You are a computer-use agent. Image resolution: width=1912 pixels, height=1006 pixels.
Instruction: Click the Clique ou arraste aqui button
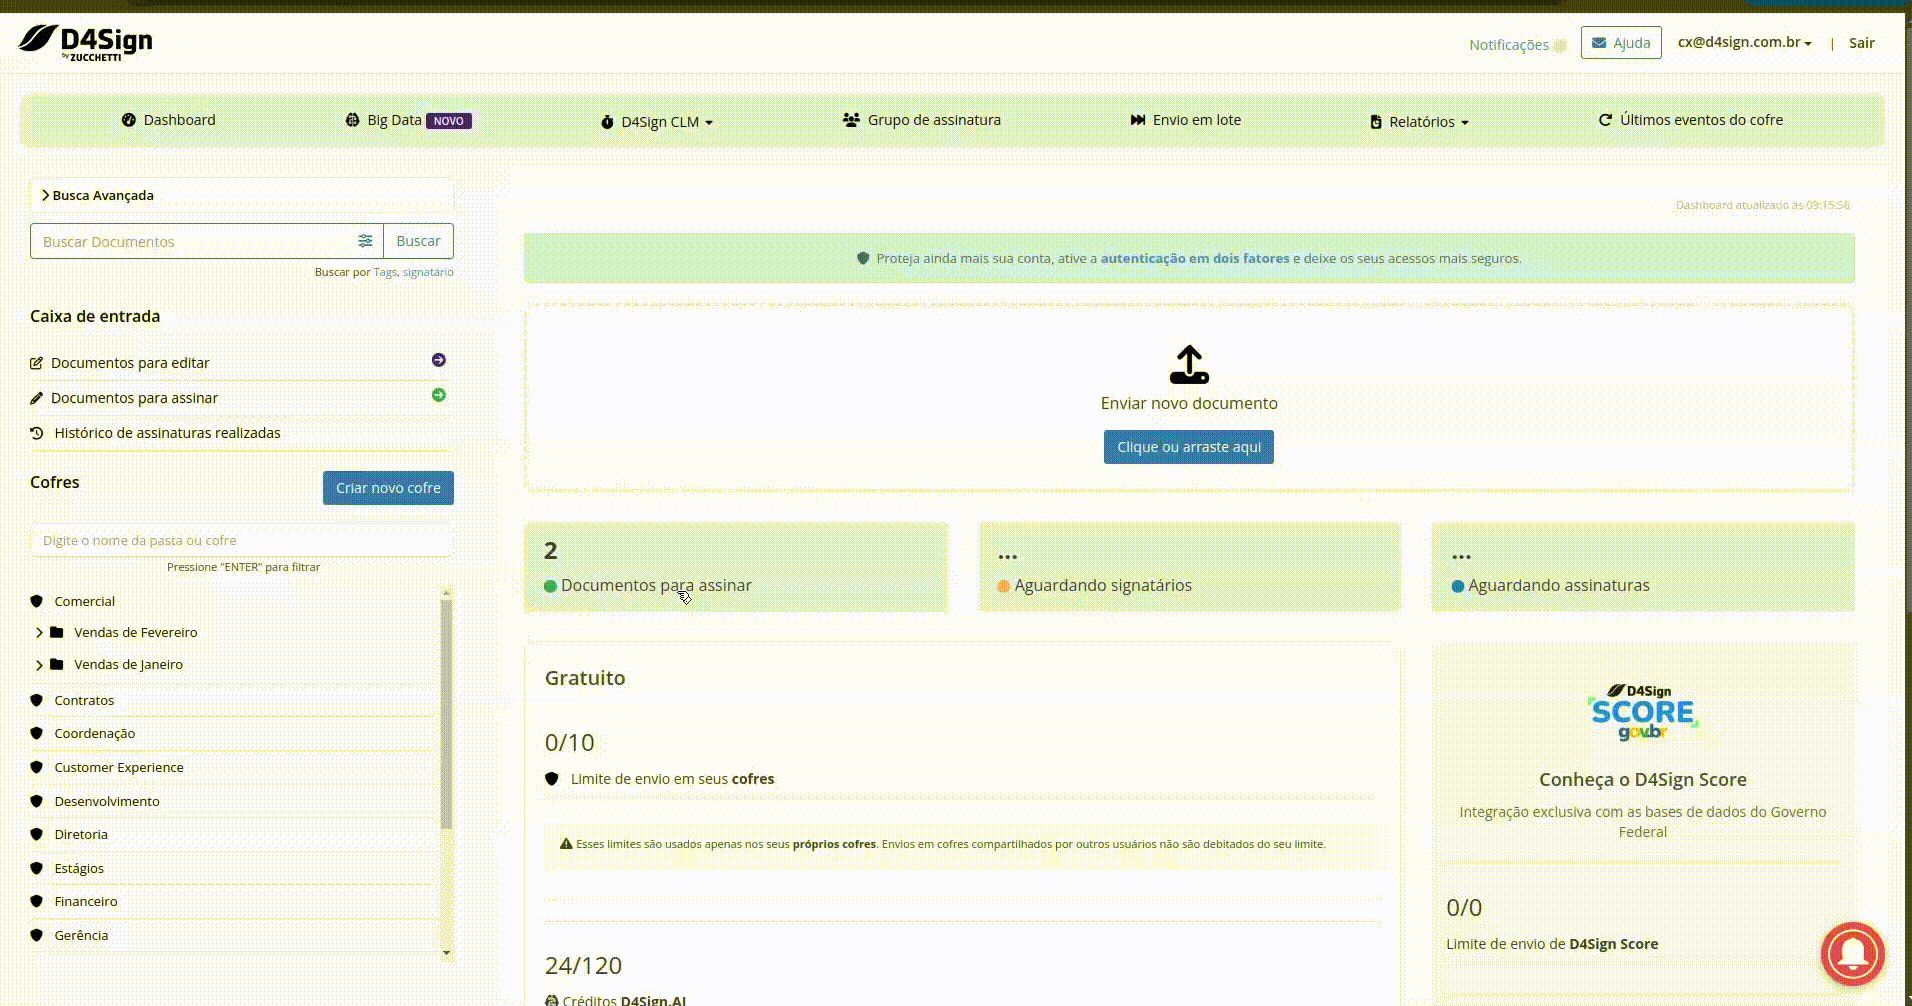[x=1189, y=447]
